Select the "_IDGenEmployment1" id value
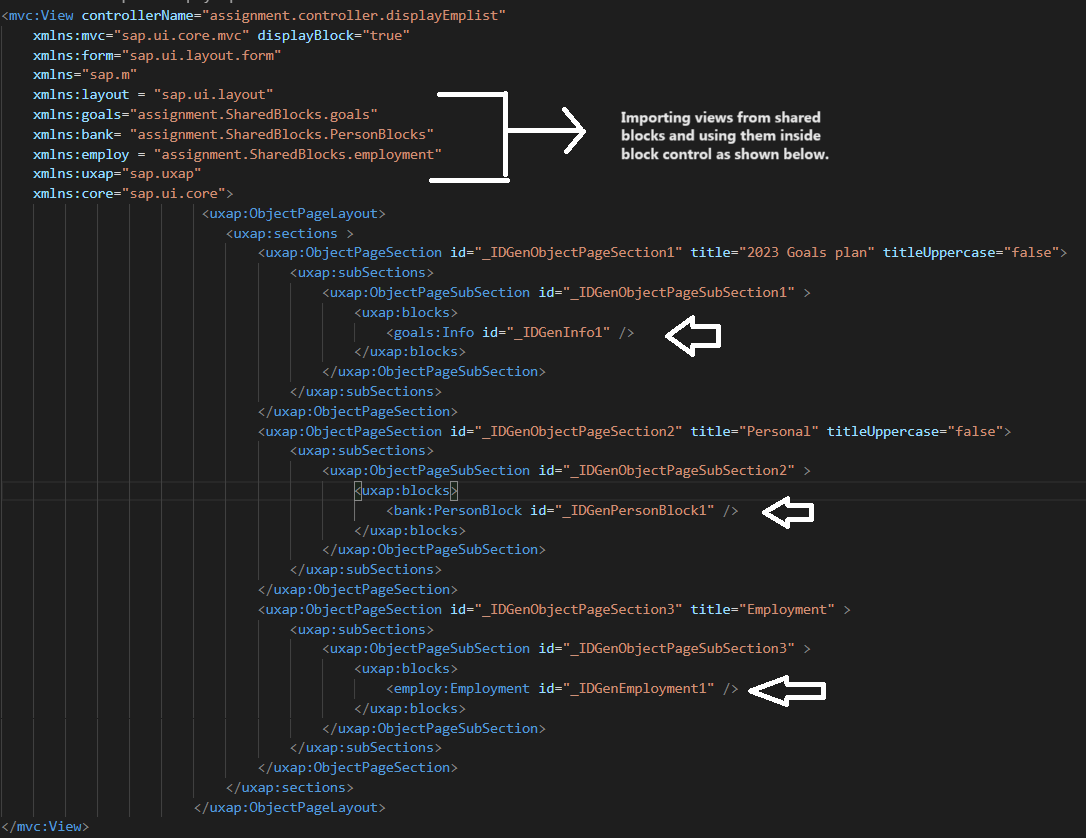Viewport: 1086px width, 838px height. 639,689
